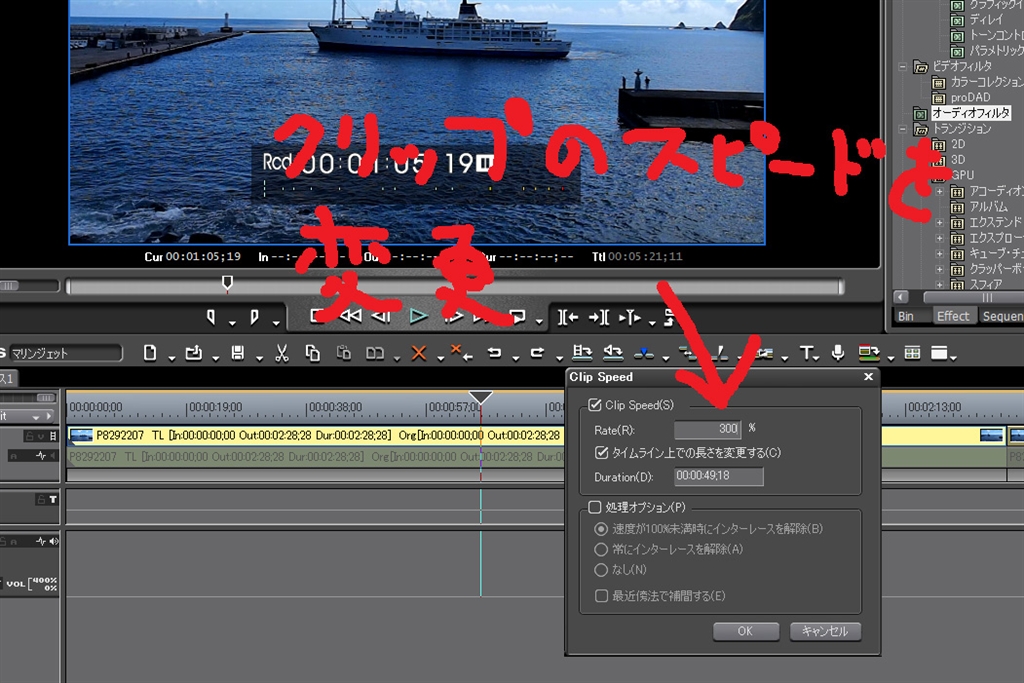Viewport: 1024px width, 683px height.
Task: Expand the キューブ transition folder
Action: (x=940, y=253)
